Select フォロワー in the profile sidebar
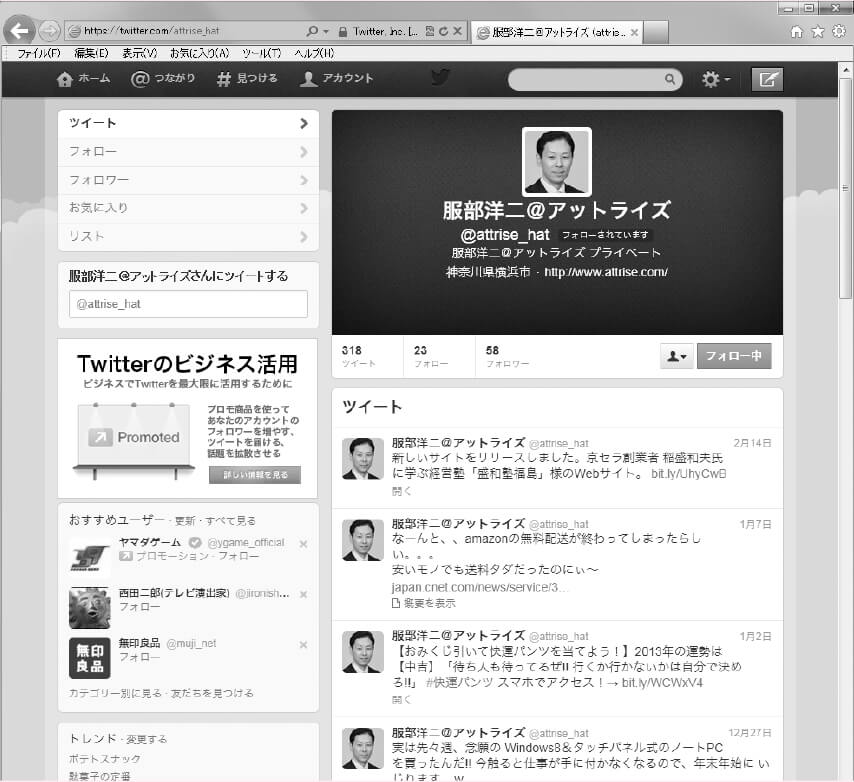Screen dimensions: 854x782 point(188,180)
